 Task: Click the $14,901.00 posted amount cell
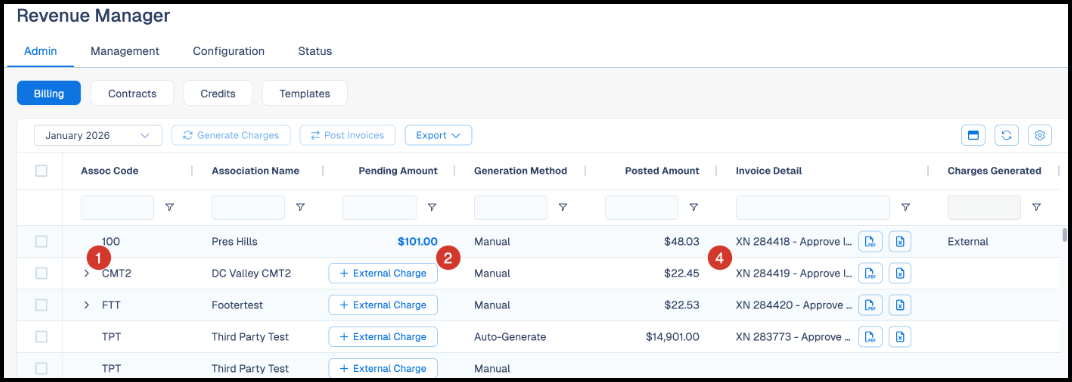(x=672, y=337)
